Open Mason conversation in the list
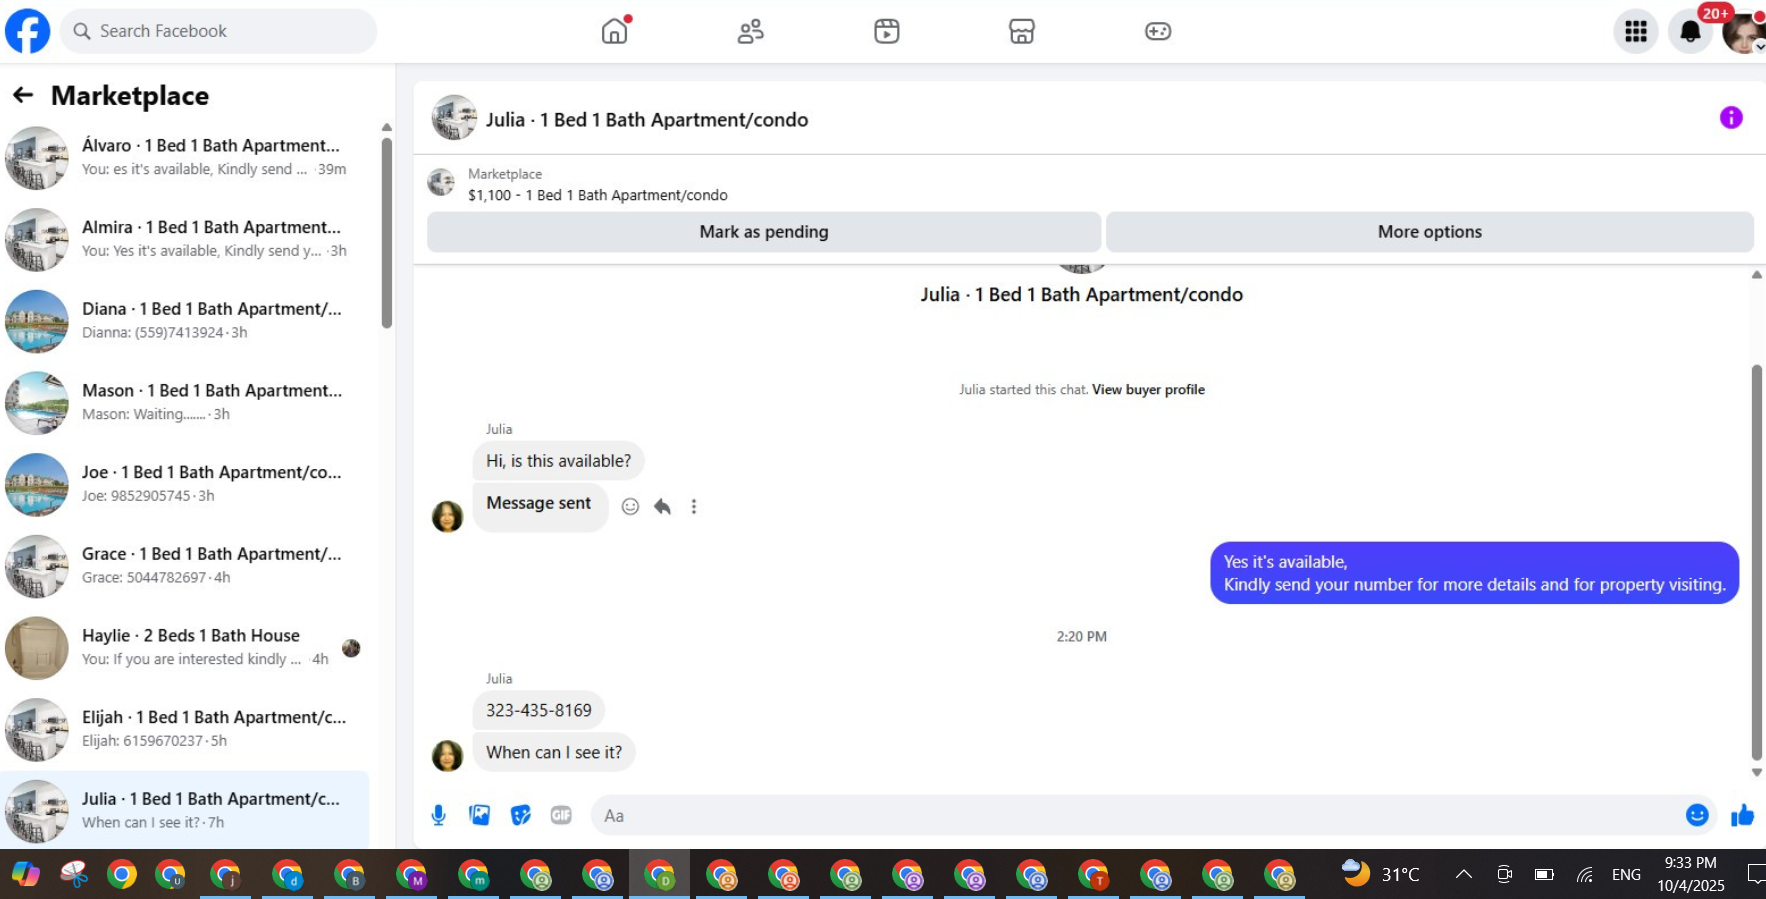The height and width of the screenshot is (899, 1766). tap(186, 403)
